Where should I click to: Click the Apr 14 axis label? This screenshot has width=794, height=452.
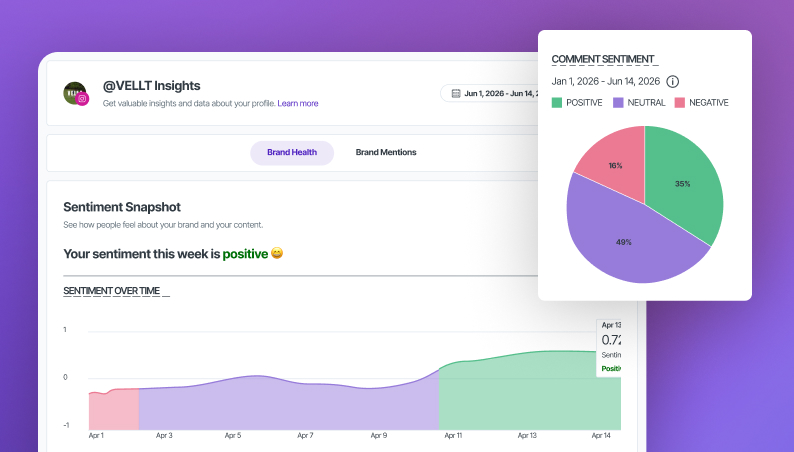click(601, 435)
